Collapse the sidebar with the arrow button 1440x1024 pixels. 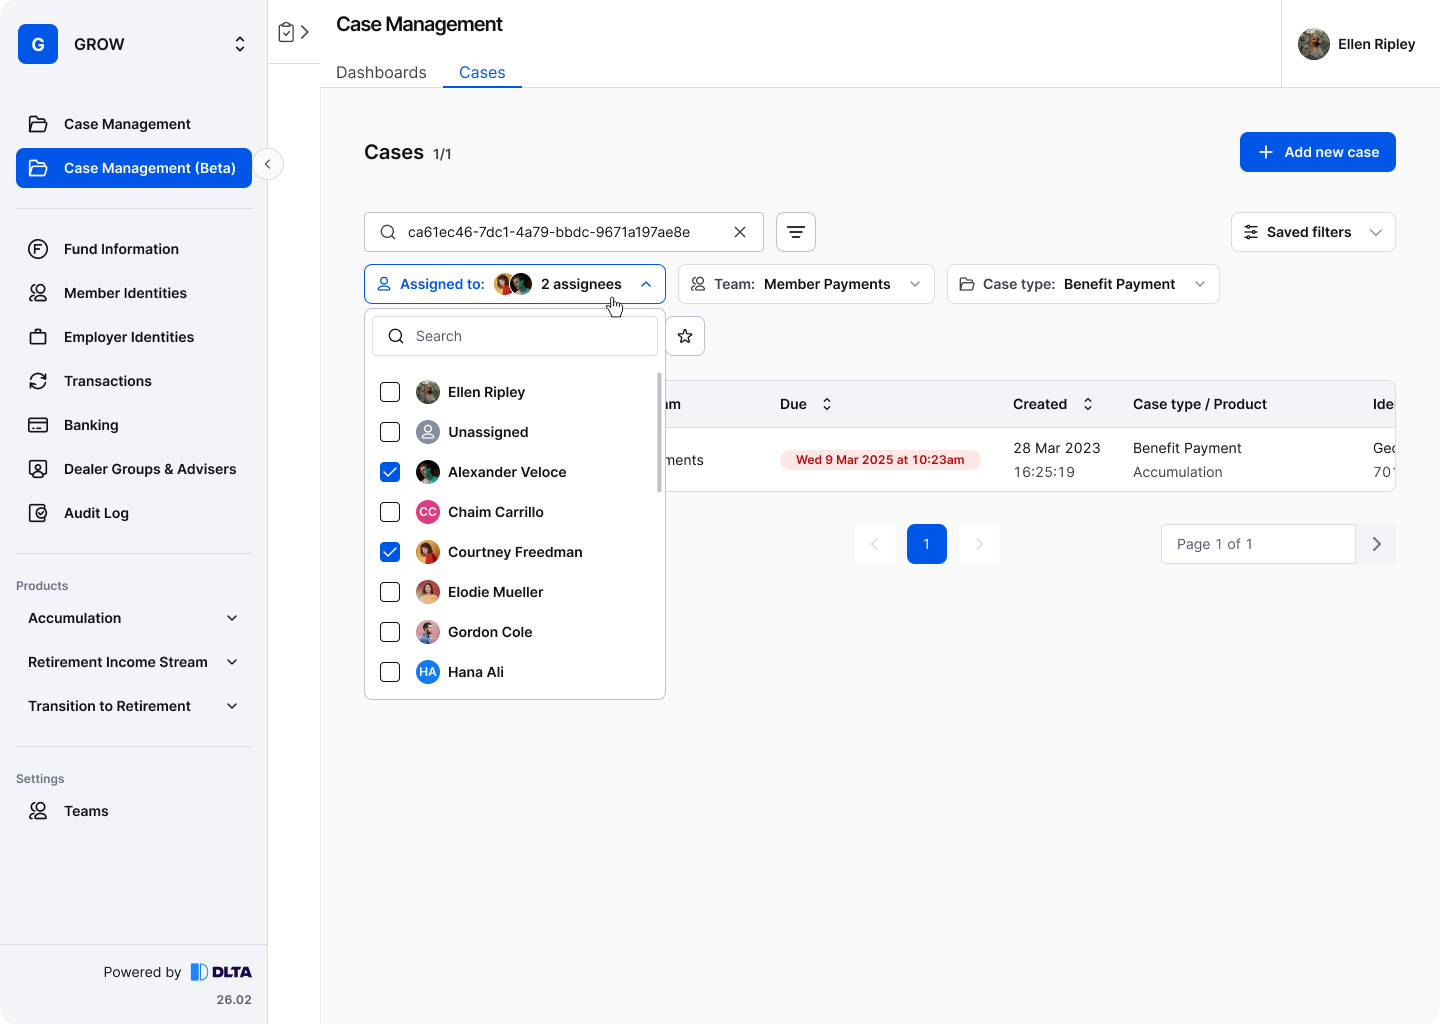click(268, 164)
